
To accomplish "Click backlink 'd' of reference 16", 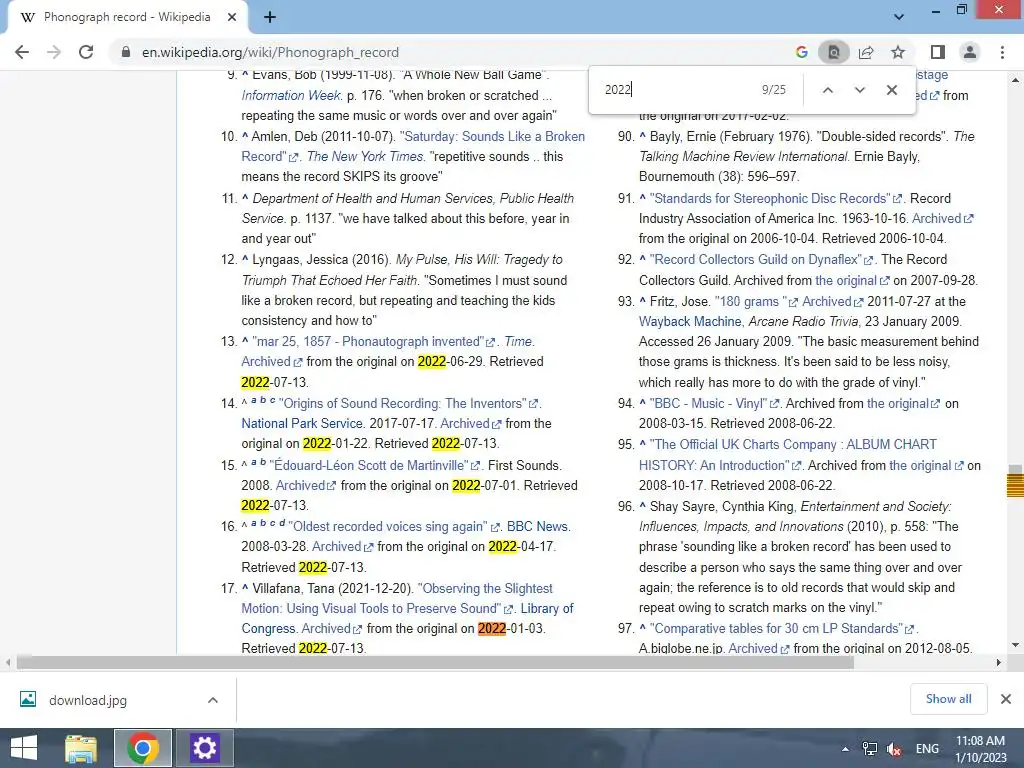I will point(282,522).
